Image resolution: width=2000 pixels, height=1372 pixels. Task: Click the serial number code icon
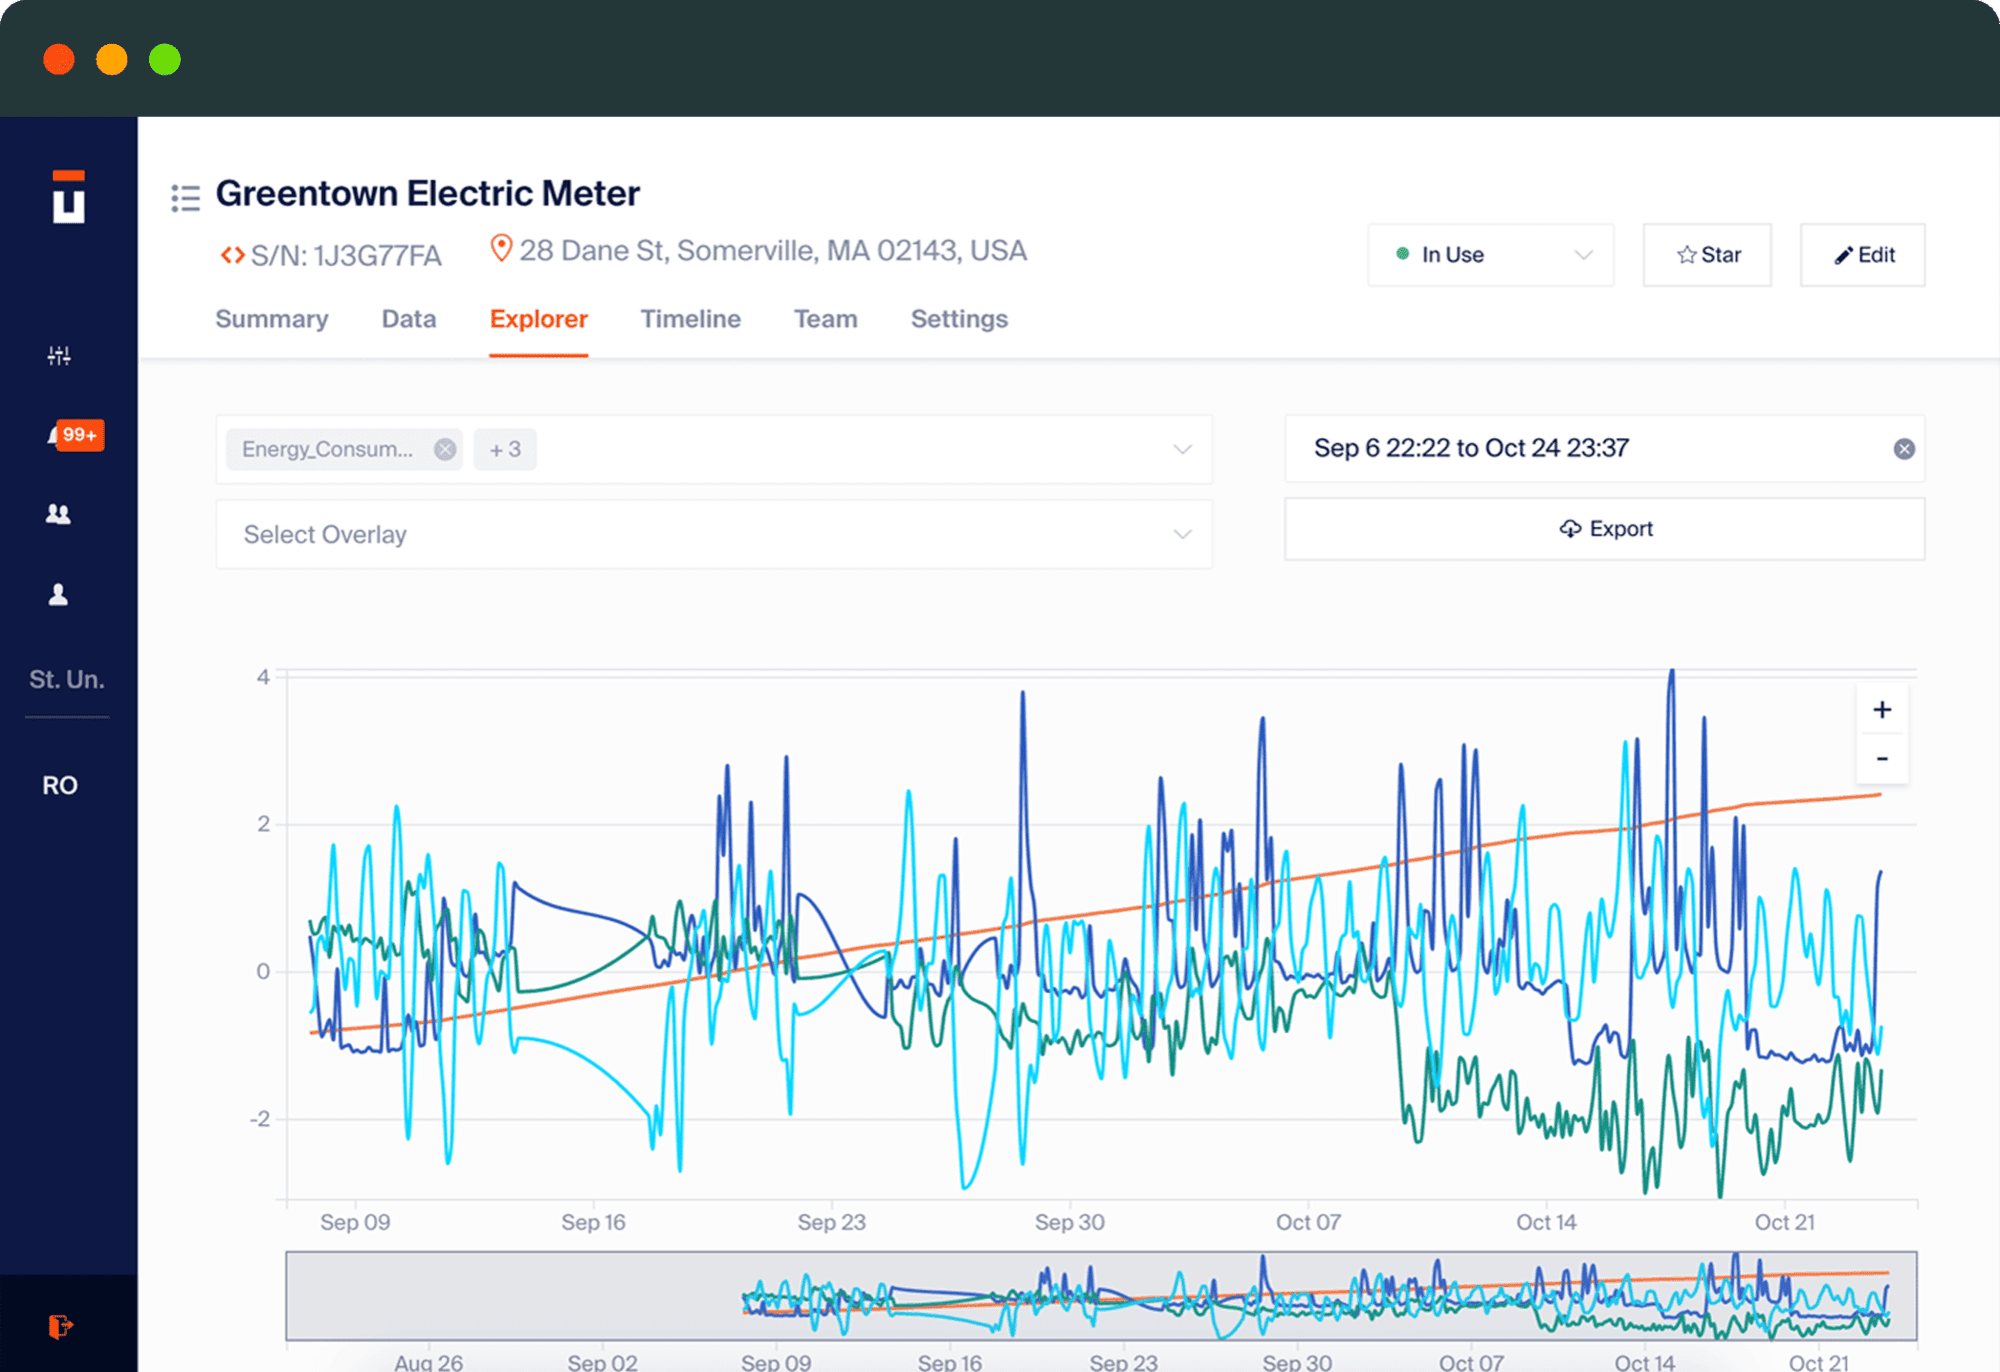[x=232, y=255]
